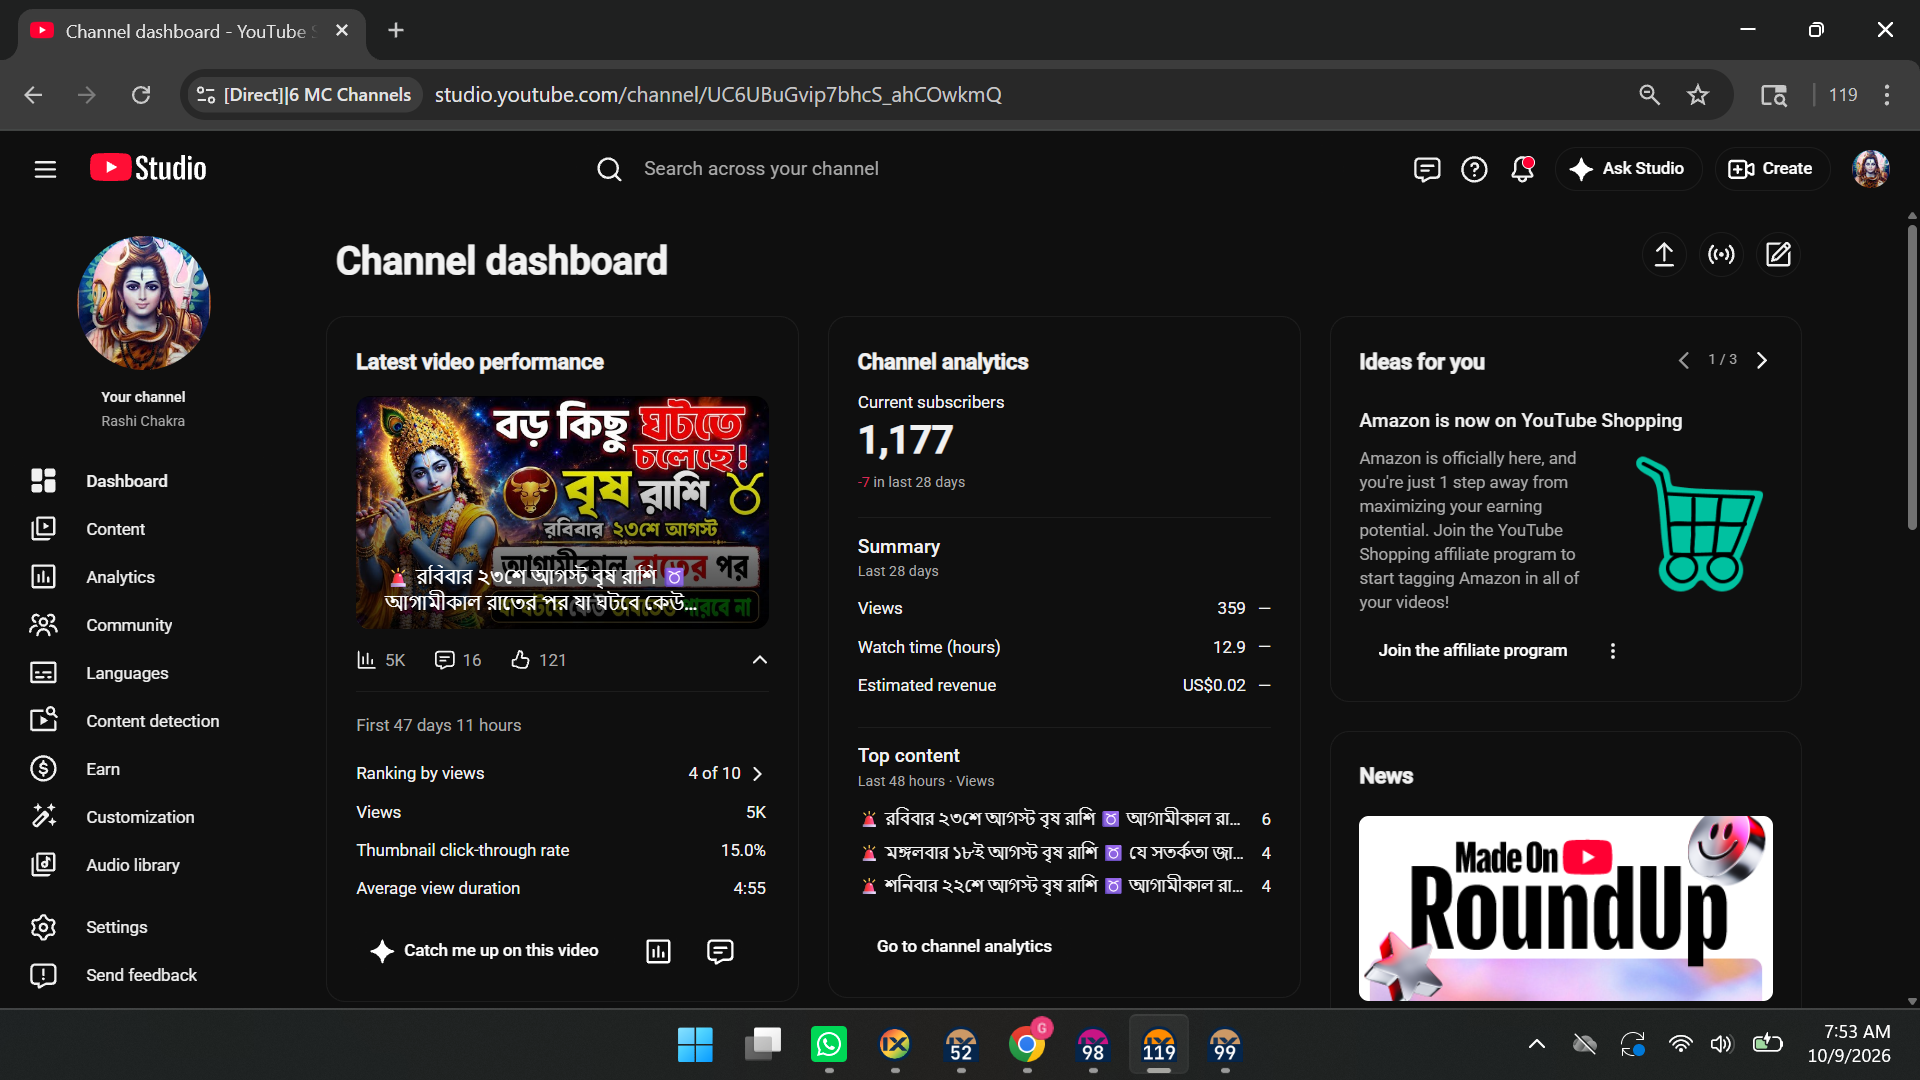Close the Channel dashboard tab

tap(342, 31)
